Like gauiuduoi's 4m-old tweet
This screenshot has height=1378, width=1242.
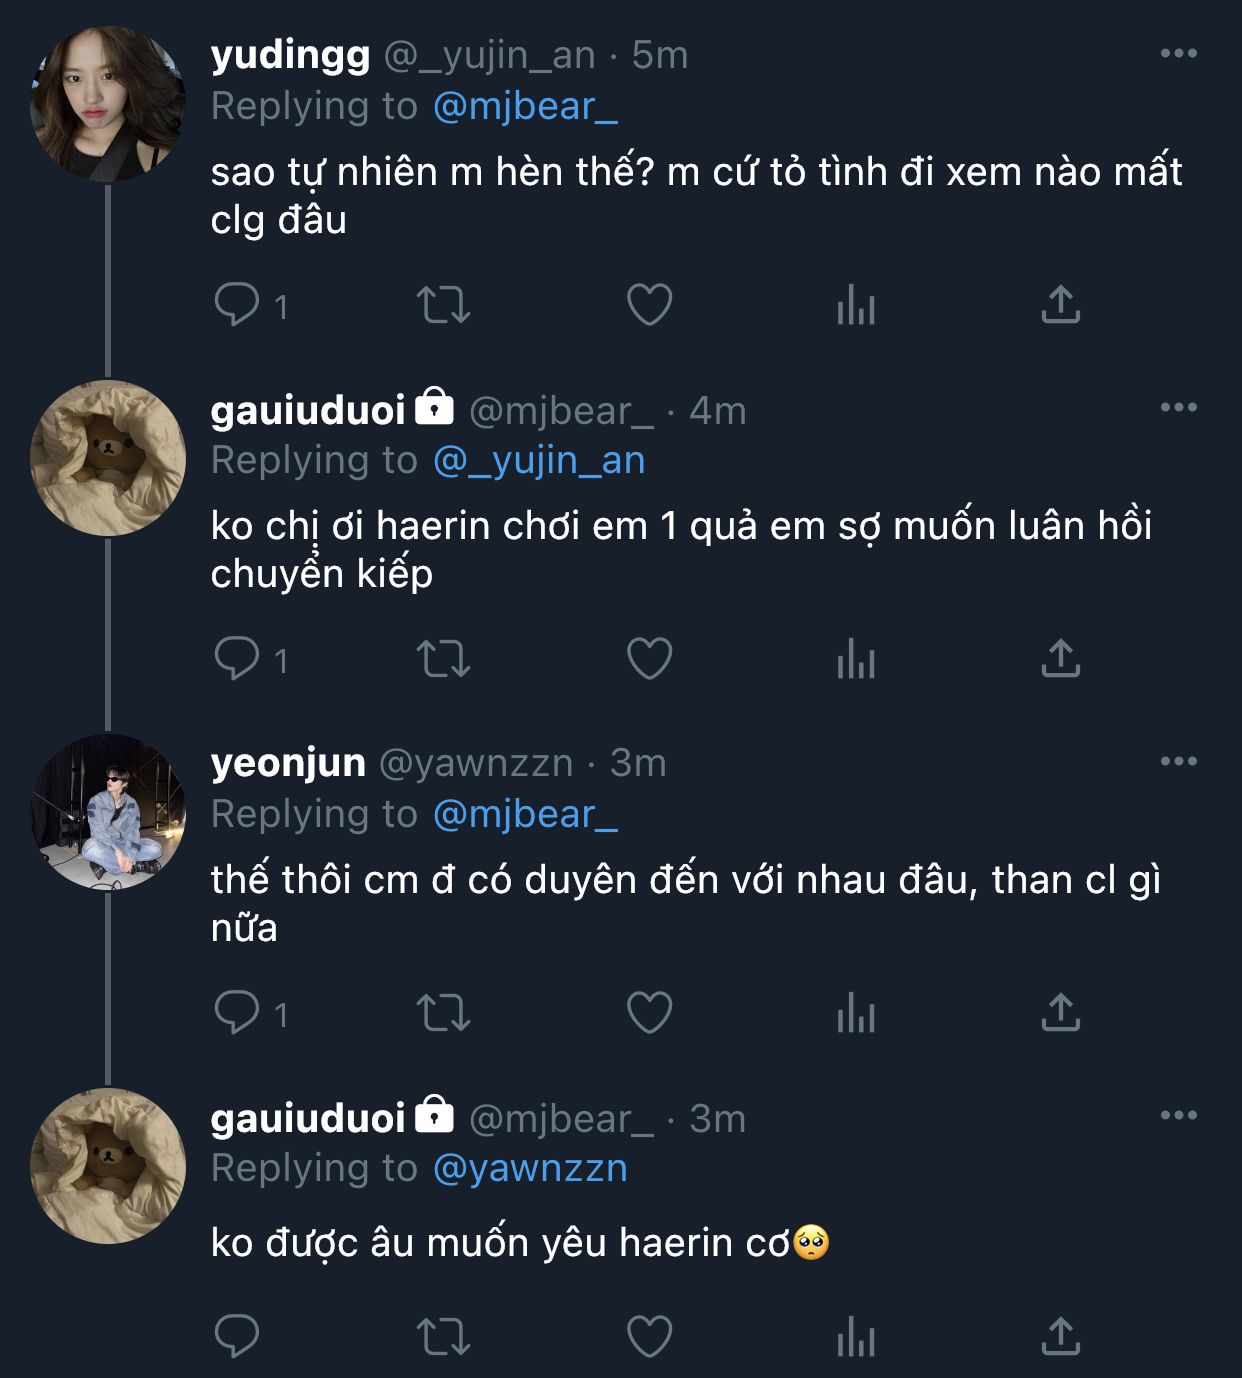[649, 659]
